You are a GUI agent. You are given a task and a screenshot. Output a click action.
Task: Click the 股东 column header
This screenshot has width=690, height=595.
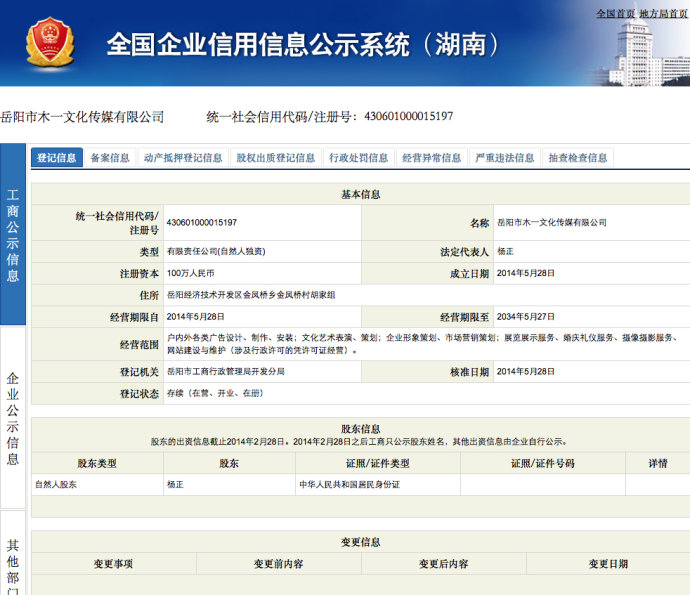(229, 463)
